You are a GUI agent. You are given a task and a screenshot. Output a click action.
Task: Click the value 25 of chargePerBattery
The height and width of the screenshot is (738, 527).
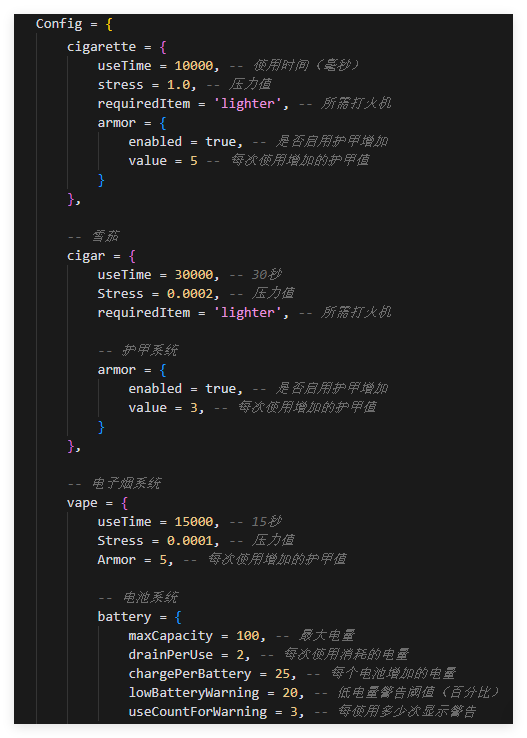tap(282, 674)
